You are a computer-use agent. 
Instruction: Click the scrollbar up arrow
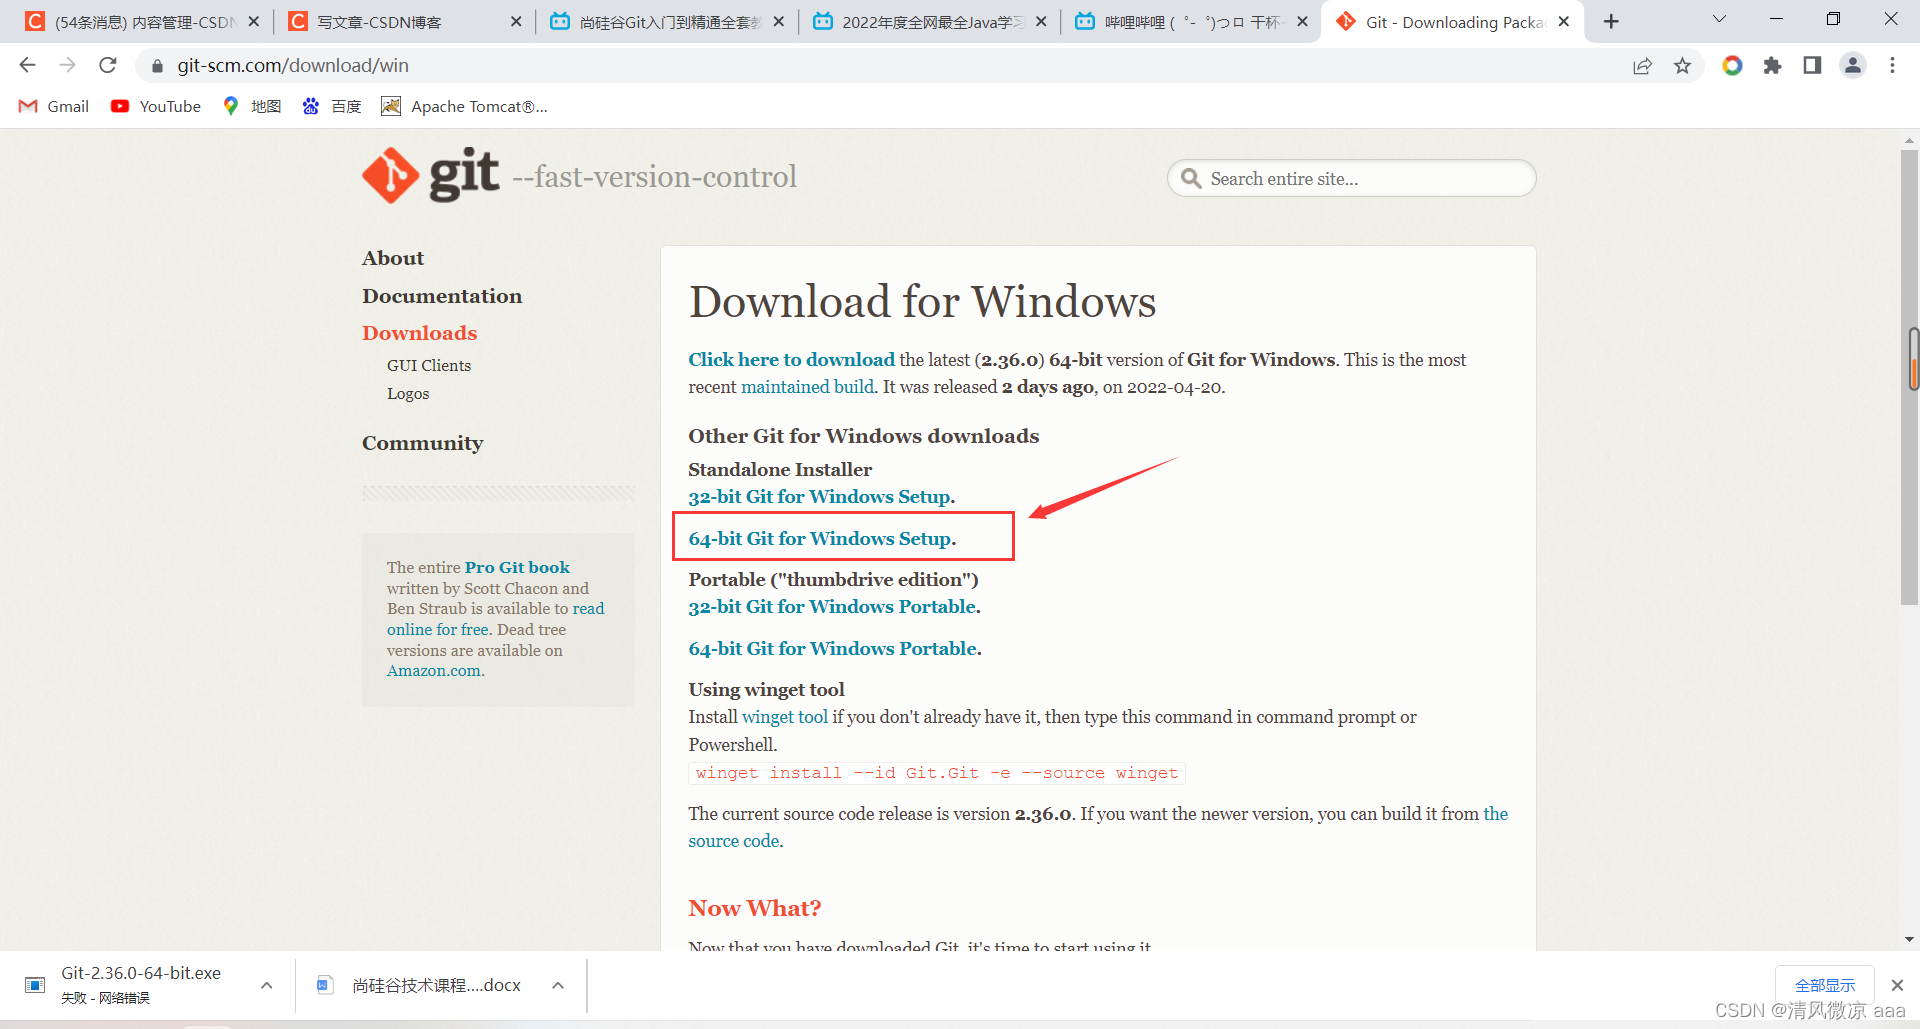[x=1909, y=141]
